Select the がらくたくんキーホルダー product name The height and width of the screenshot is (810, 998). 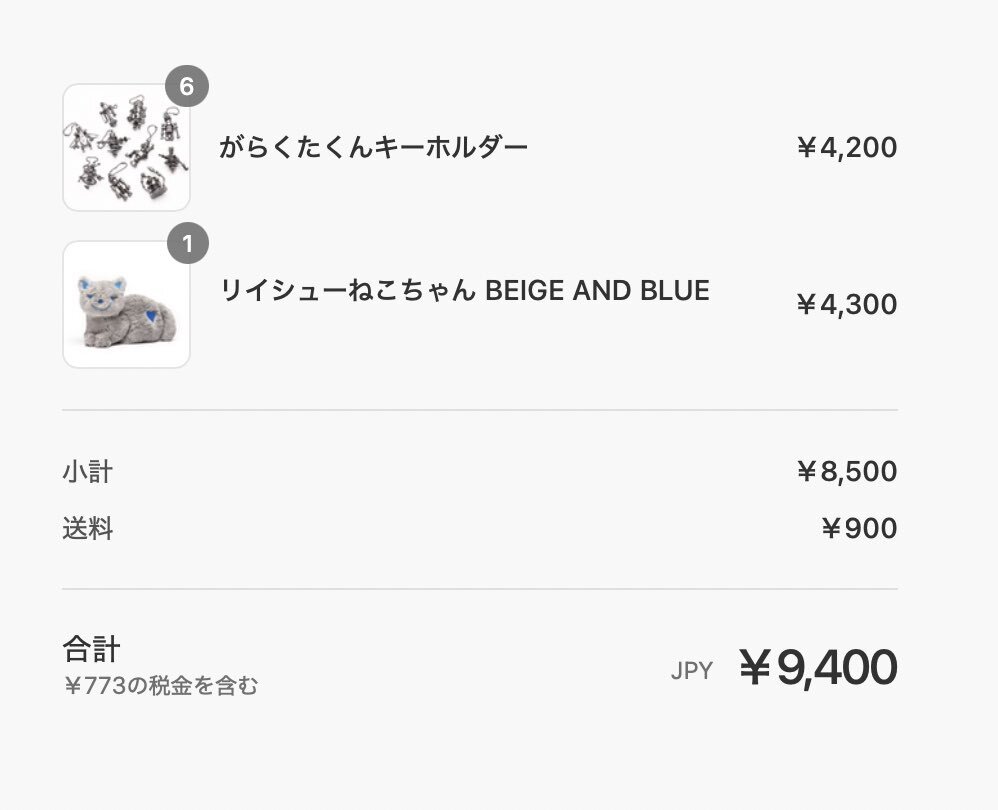point(374,147)
